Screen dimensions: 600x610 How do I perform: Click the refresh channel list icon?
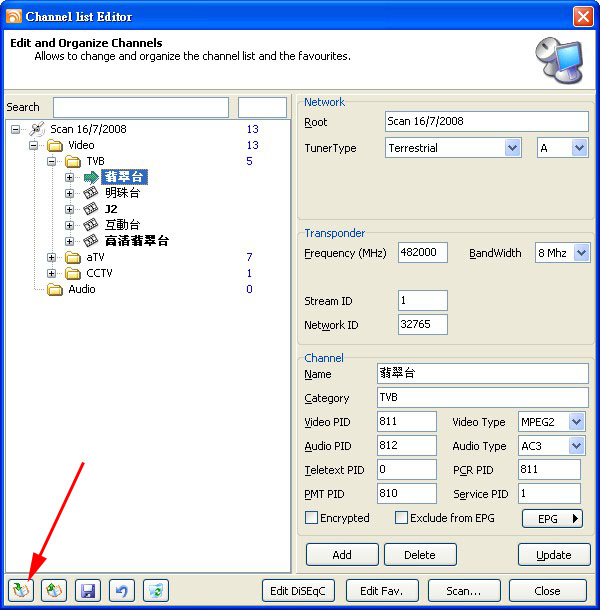point(156,590)
